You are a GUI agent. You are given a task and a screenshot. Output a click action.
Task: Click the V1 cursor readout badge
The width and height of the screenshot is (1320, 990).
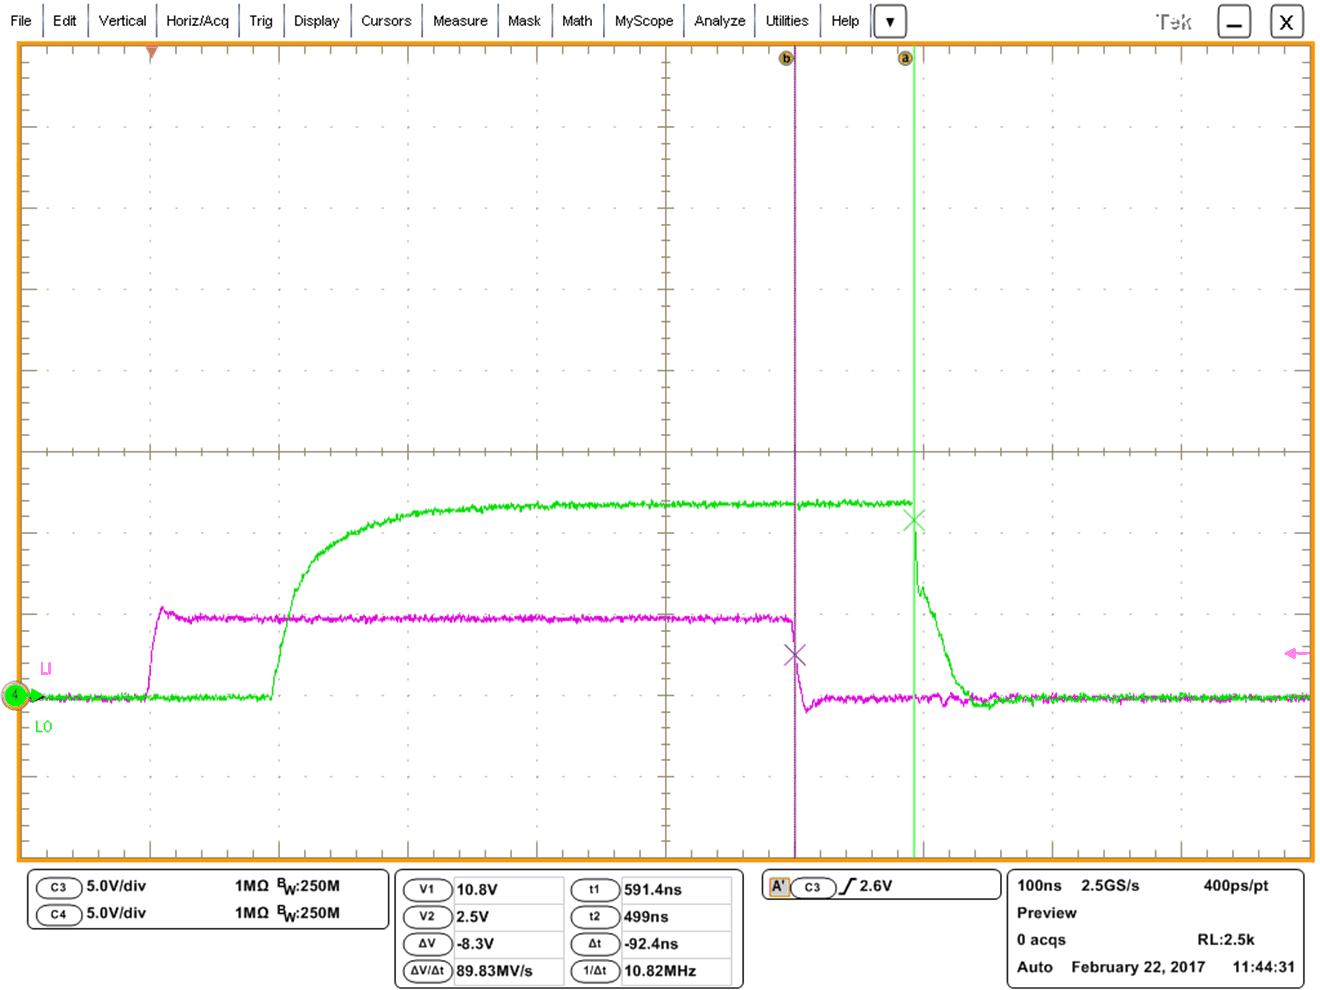point(428,889)
